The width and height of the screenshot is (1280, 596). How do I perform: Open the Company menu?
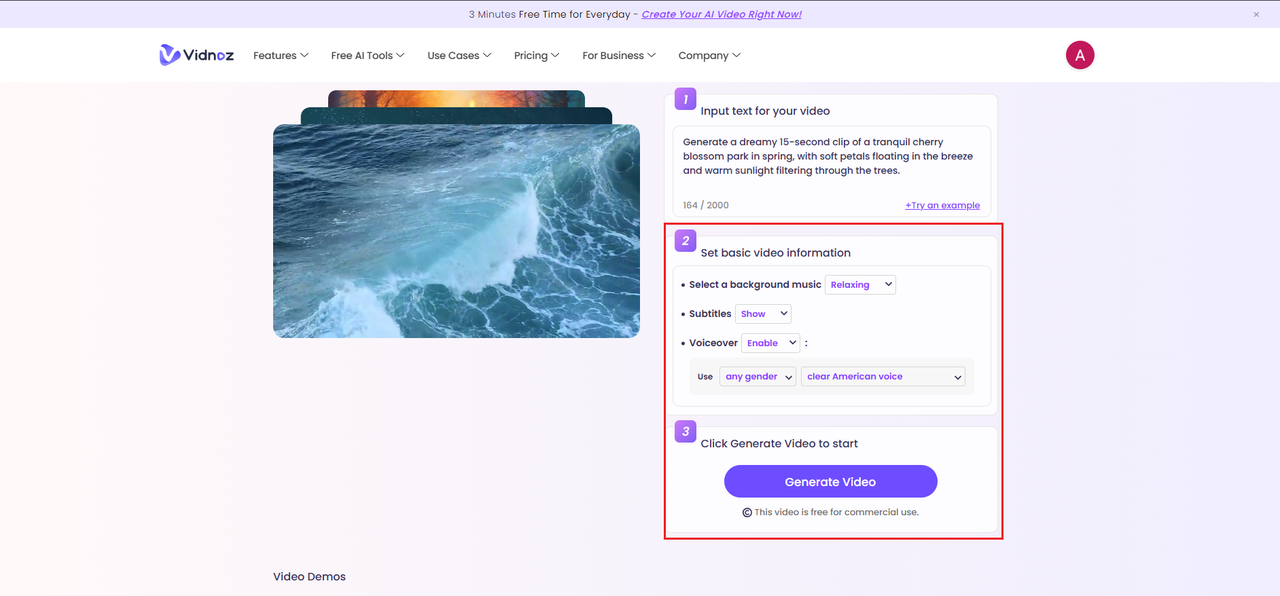[710, 55]
